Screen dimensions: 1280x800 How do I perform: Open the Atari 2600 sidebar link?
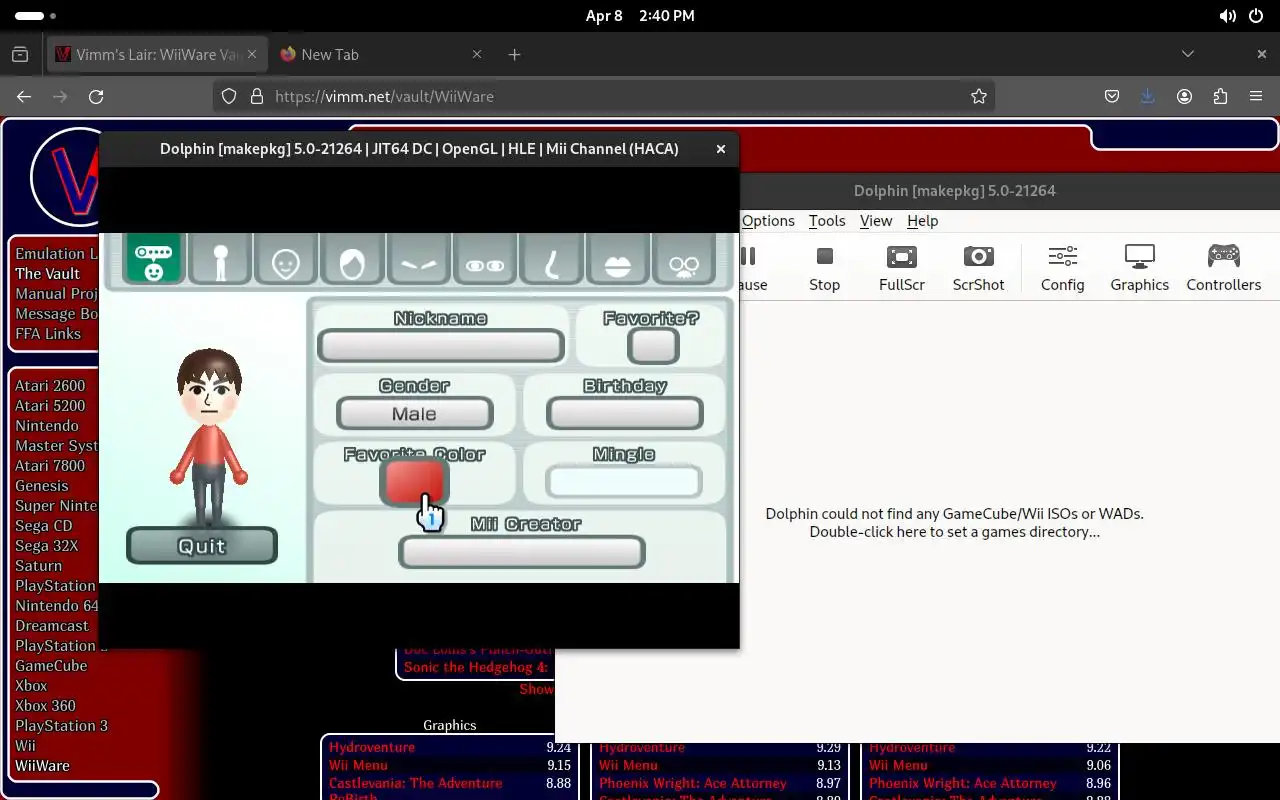50,385
